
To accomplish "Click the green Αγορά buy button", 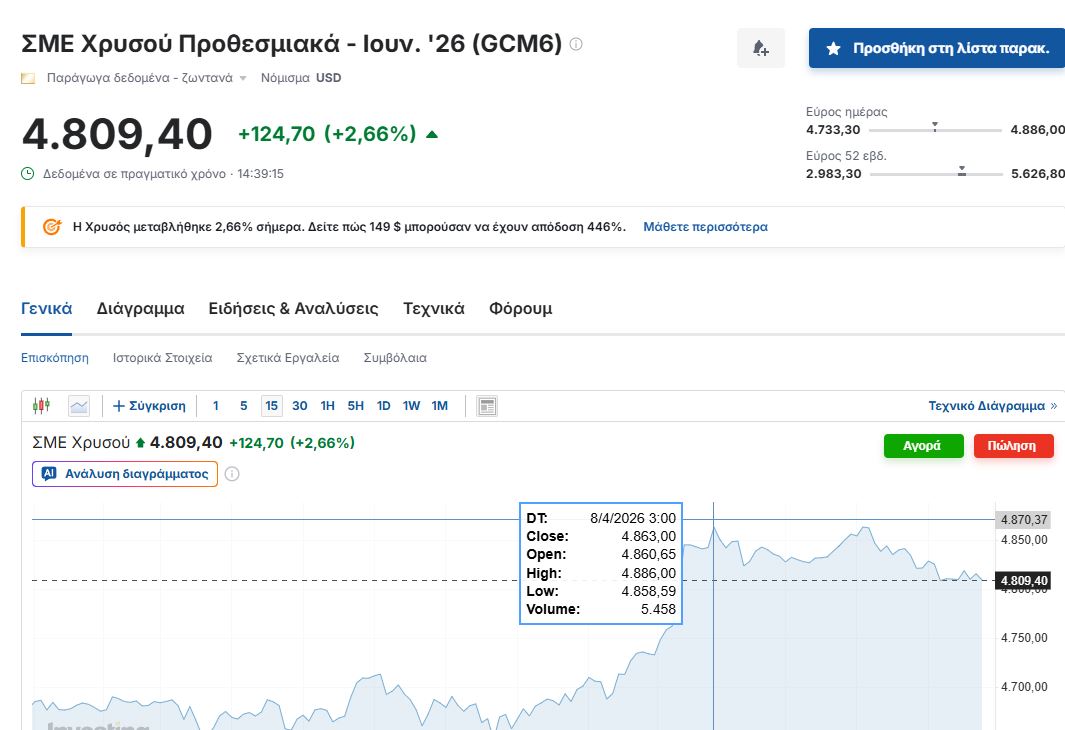I will point(922,446).
